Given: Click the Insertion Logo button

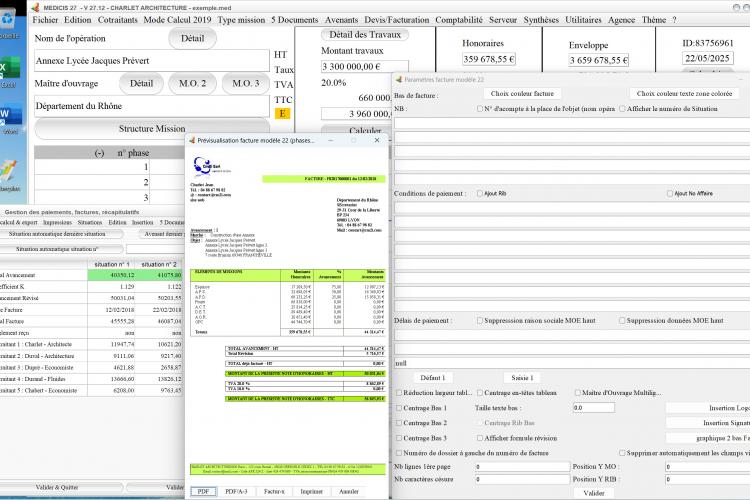Looking at the screenshot, I should click(708, 408).
